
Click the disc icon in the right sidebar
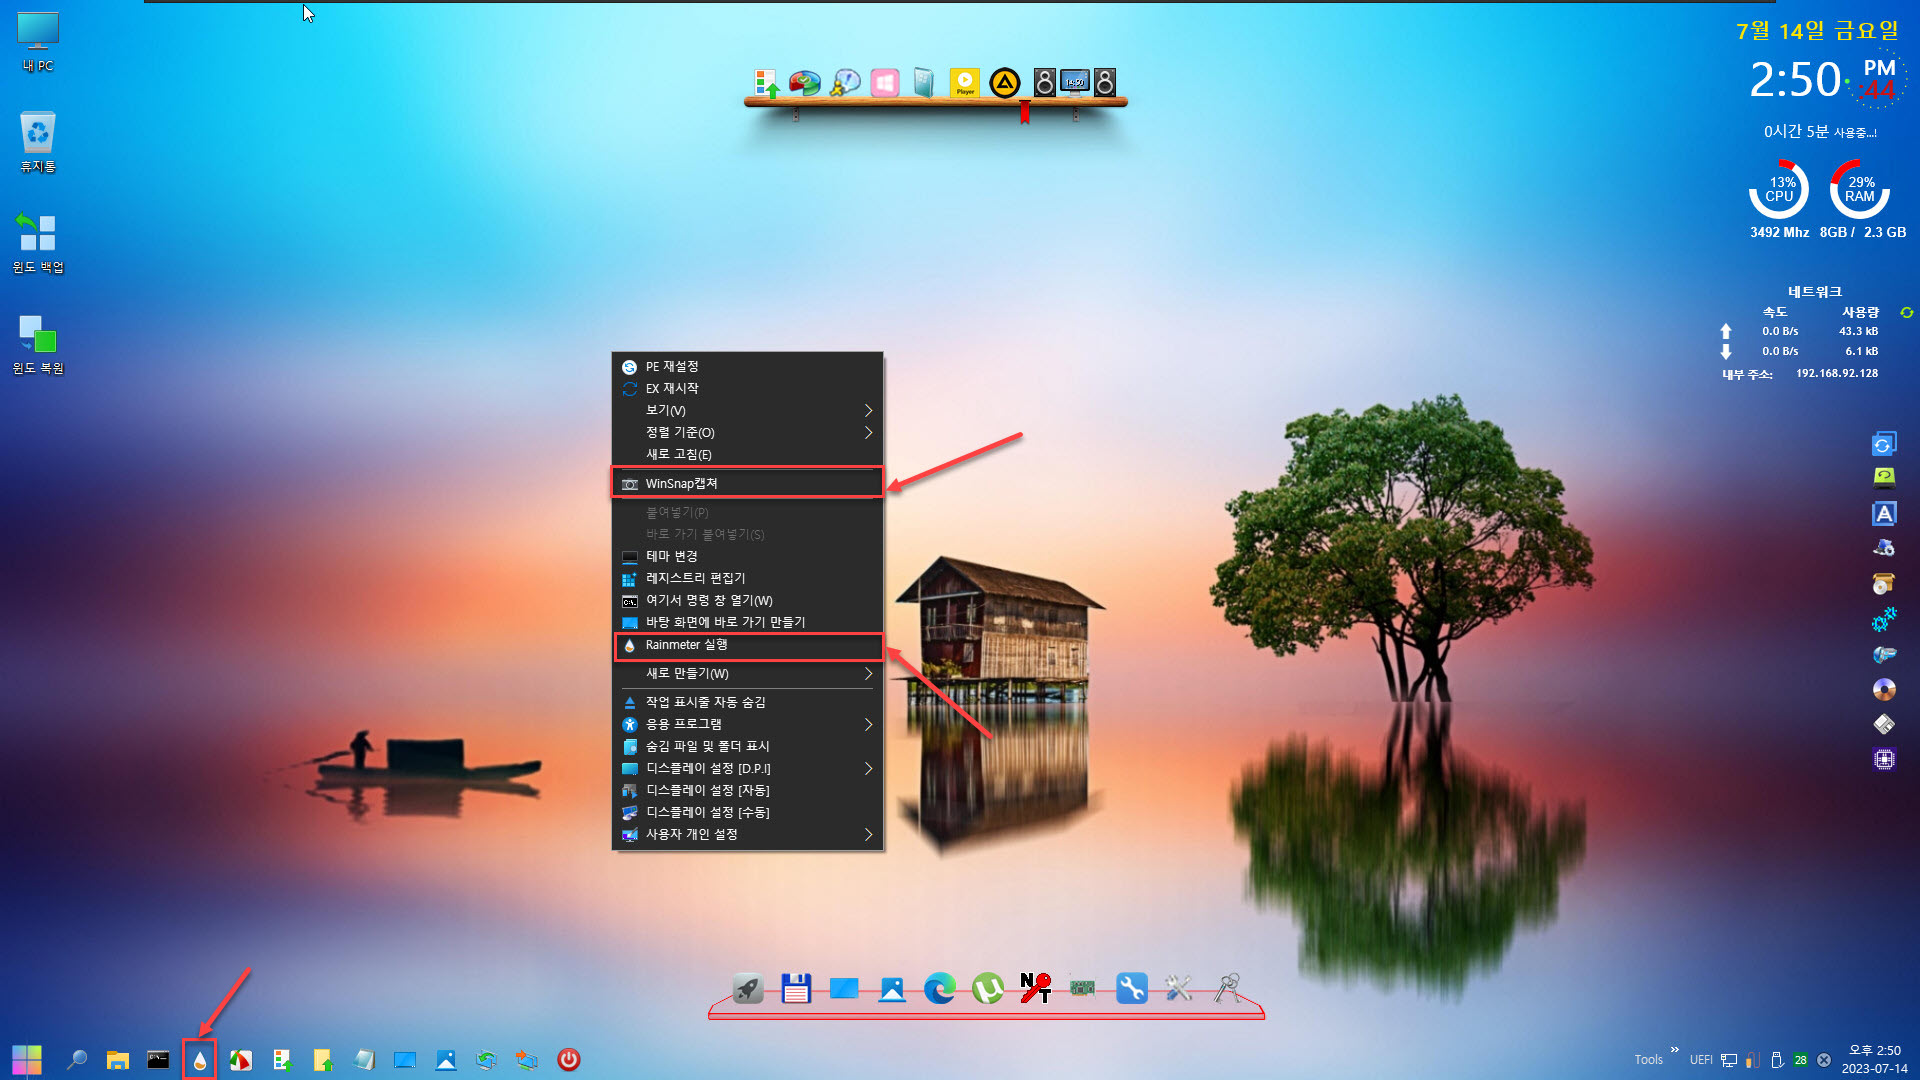click(x=1884, y=690)
